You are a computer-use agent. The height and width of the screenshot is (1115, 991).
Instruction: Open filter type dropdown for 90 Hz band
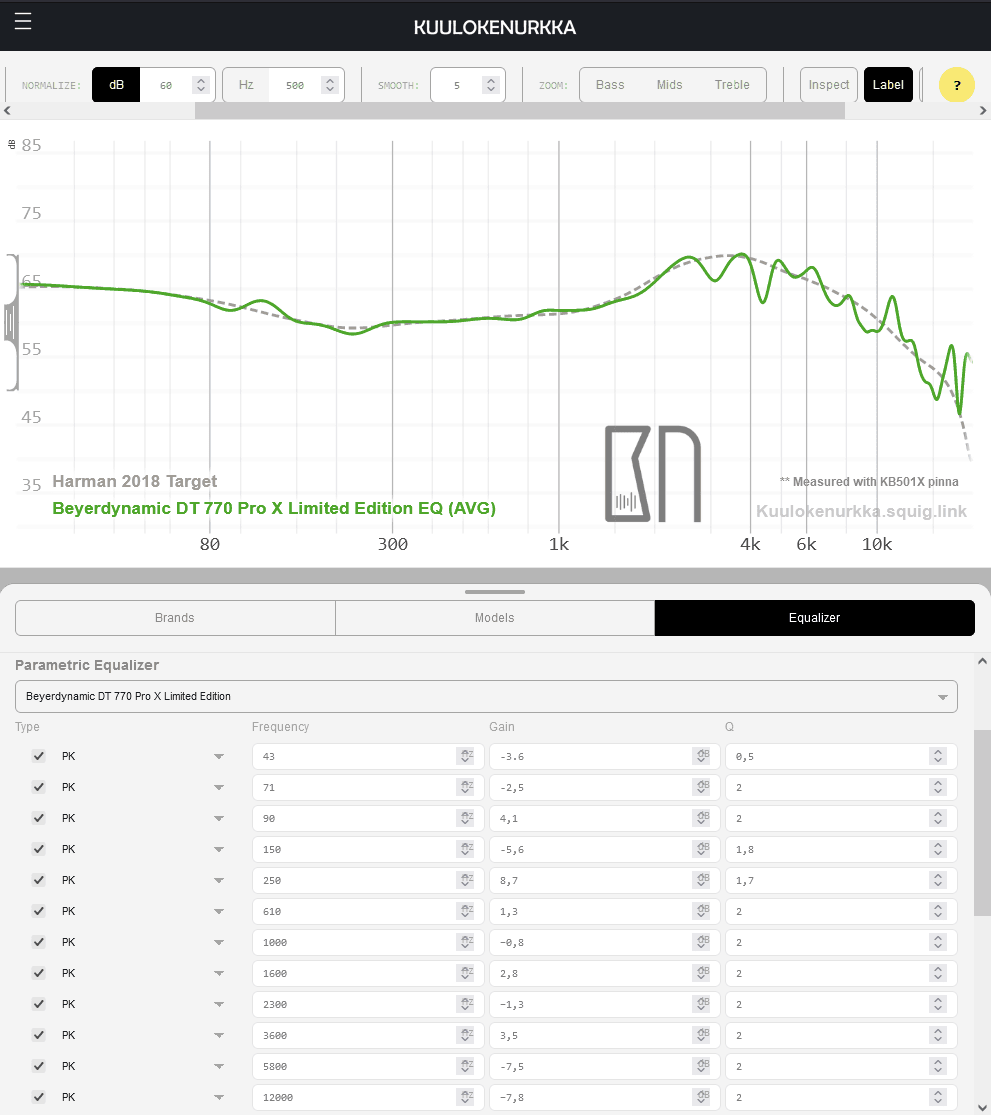[218, 818]
